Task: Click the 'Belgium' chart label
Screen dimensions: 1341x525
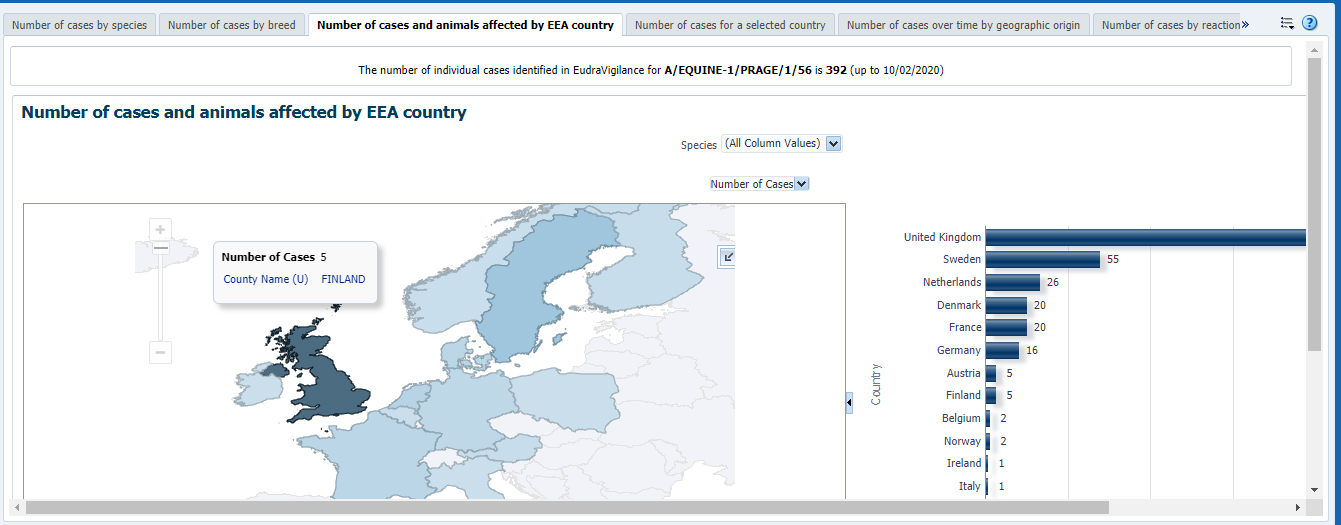Action: point(961,418)
